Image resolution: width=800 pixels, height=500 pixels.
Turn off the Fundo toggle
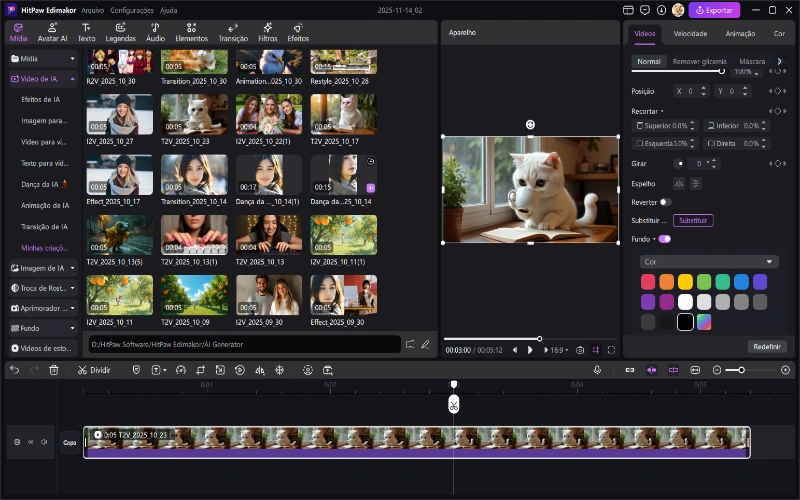coord(664,239)
